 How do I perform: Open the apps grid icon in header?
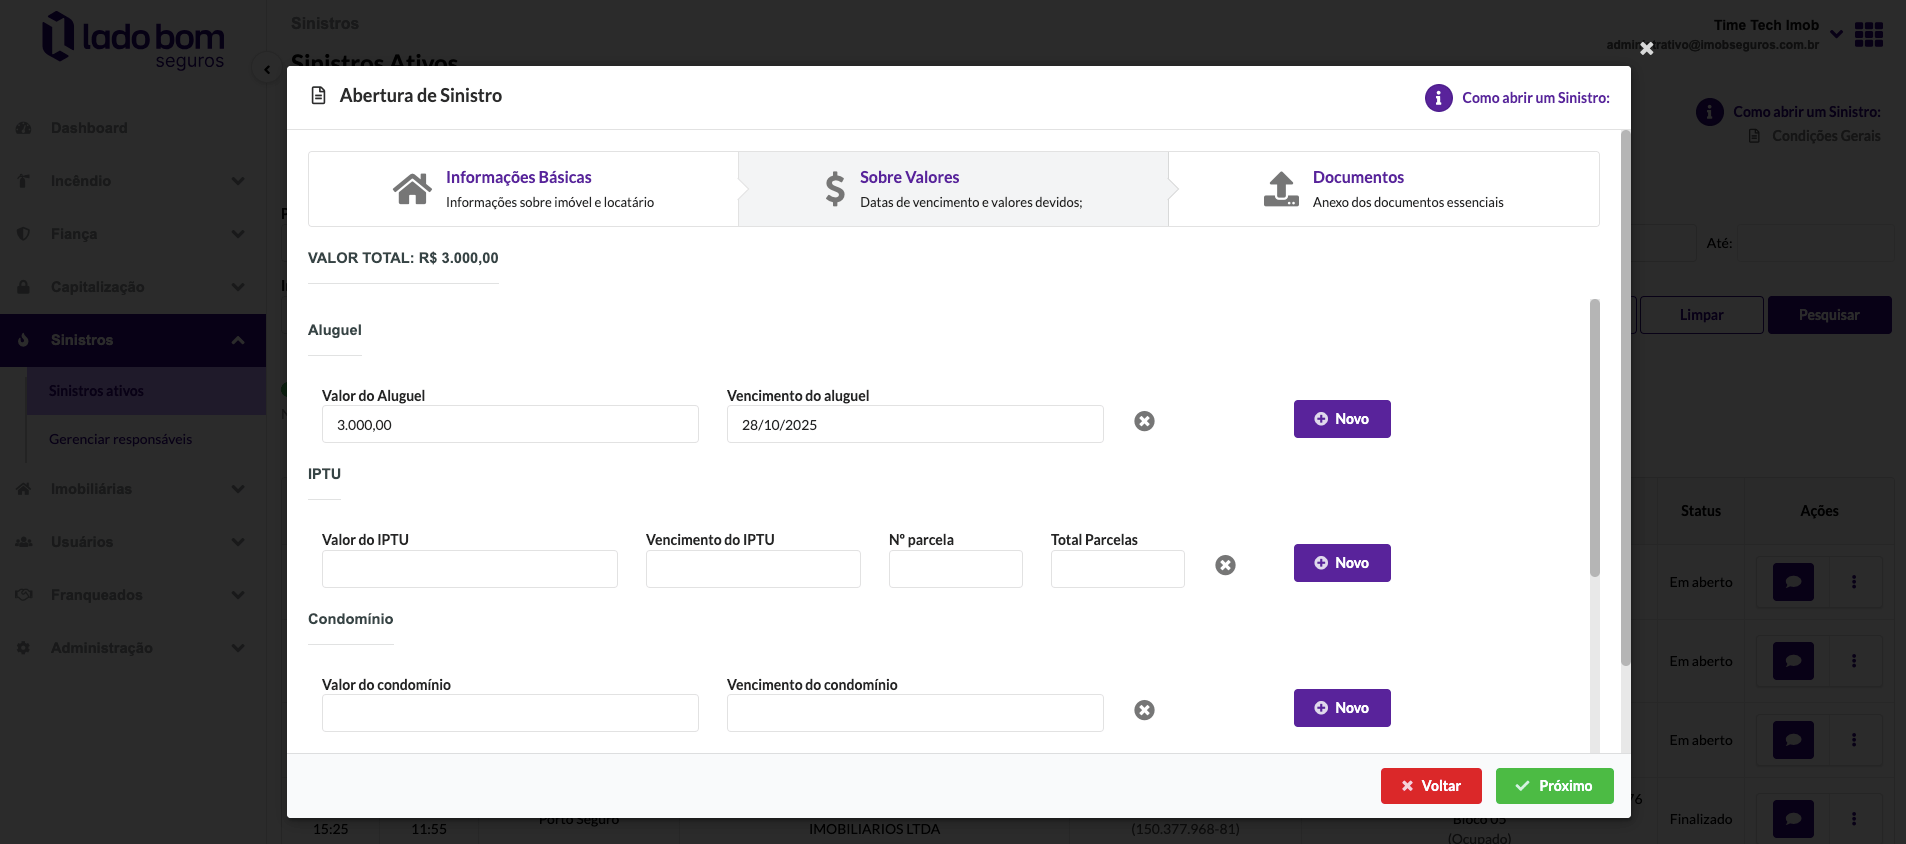coord(1868,35)
